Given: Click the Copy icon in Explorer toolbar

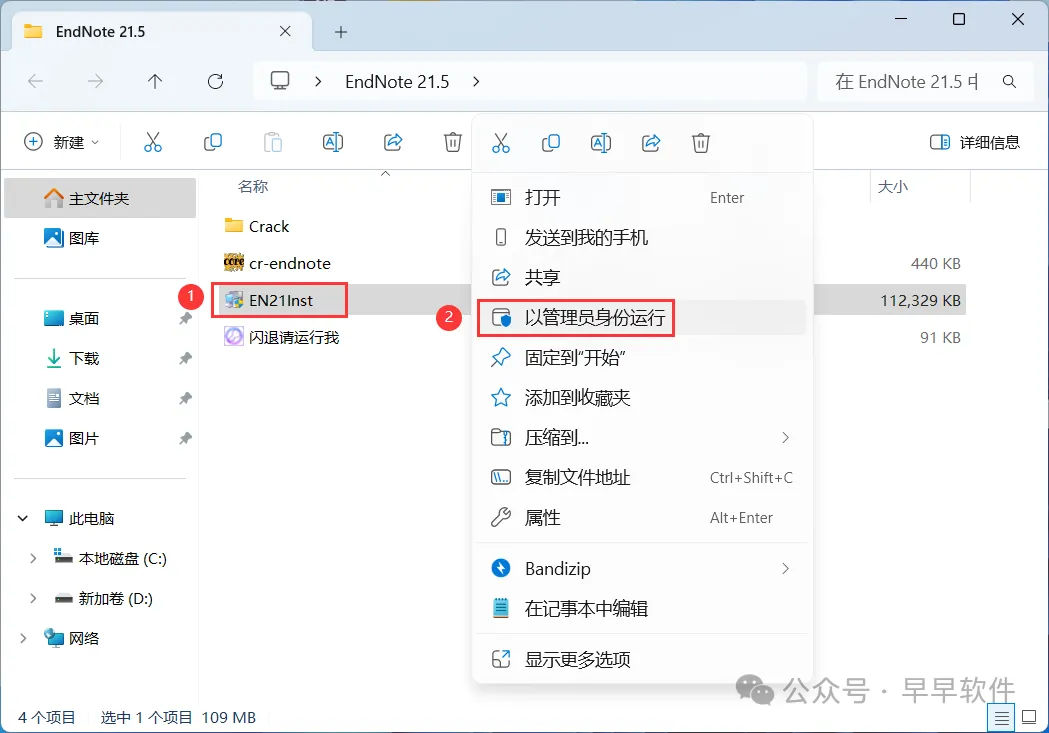Looking at the screenshot, I should tap(213, 142).
